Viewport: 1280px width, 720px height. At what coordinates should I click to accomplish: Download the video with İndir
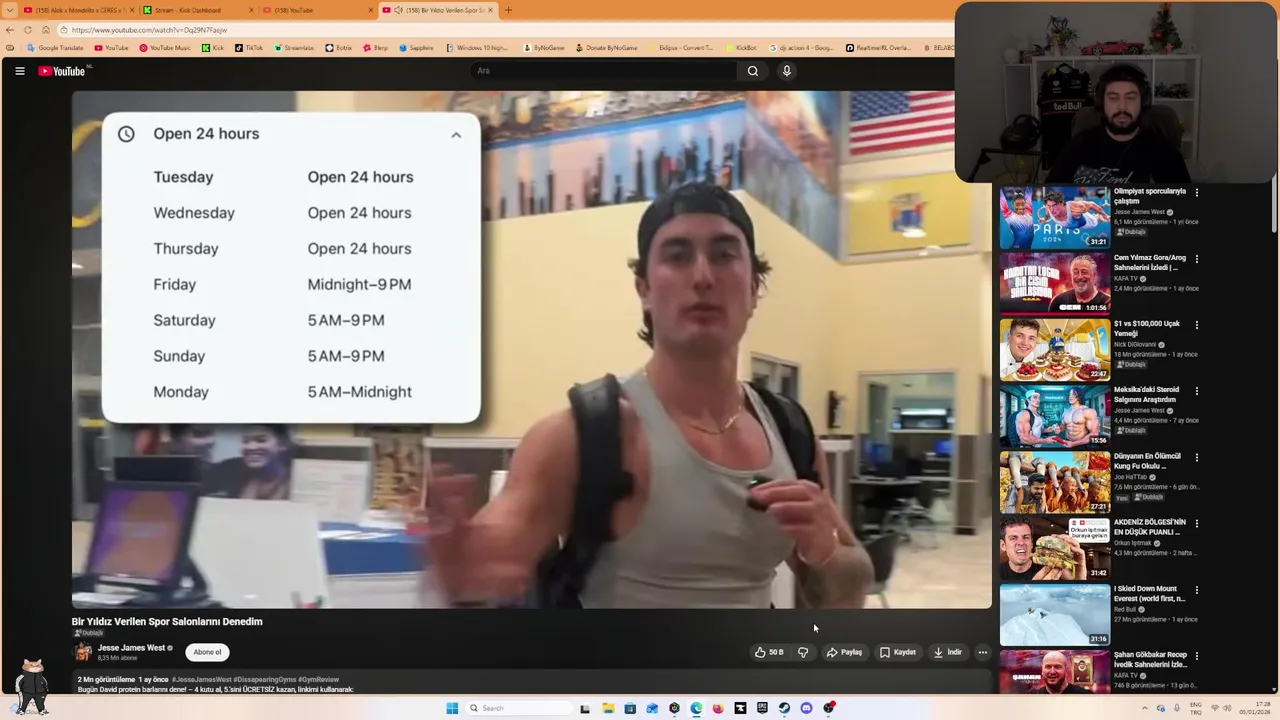[947, 652]
